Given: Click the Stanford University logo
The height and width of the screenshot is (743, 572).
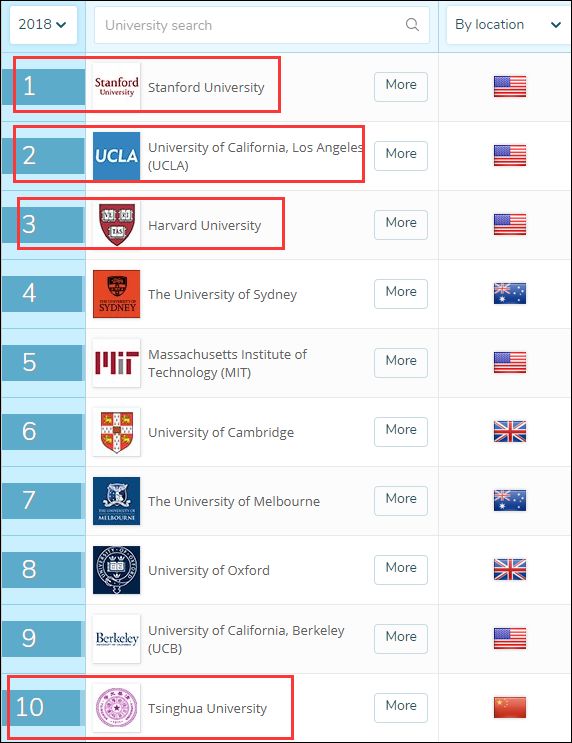Looking at the screenshot, I should pyautogui.click(x=117, y=87).
